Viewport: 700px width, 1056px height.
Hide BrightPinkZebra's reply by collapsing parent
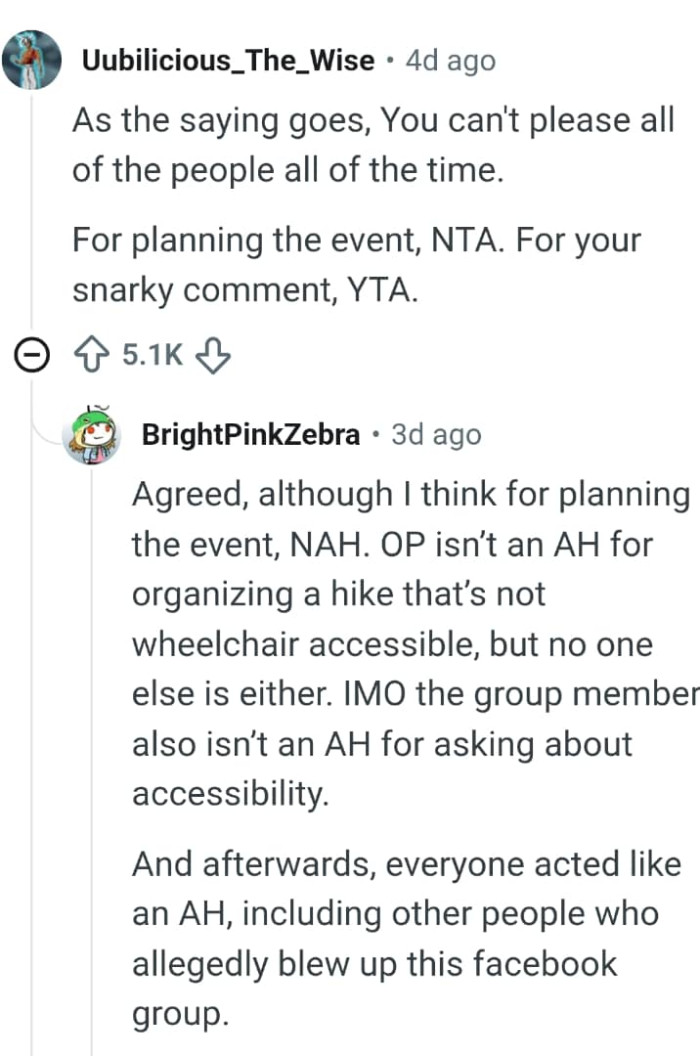point(32,354)
